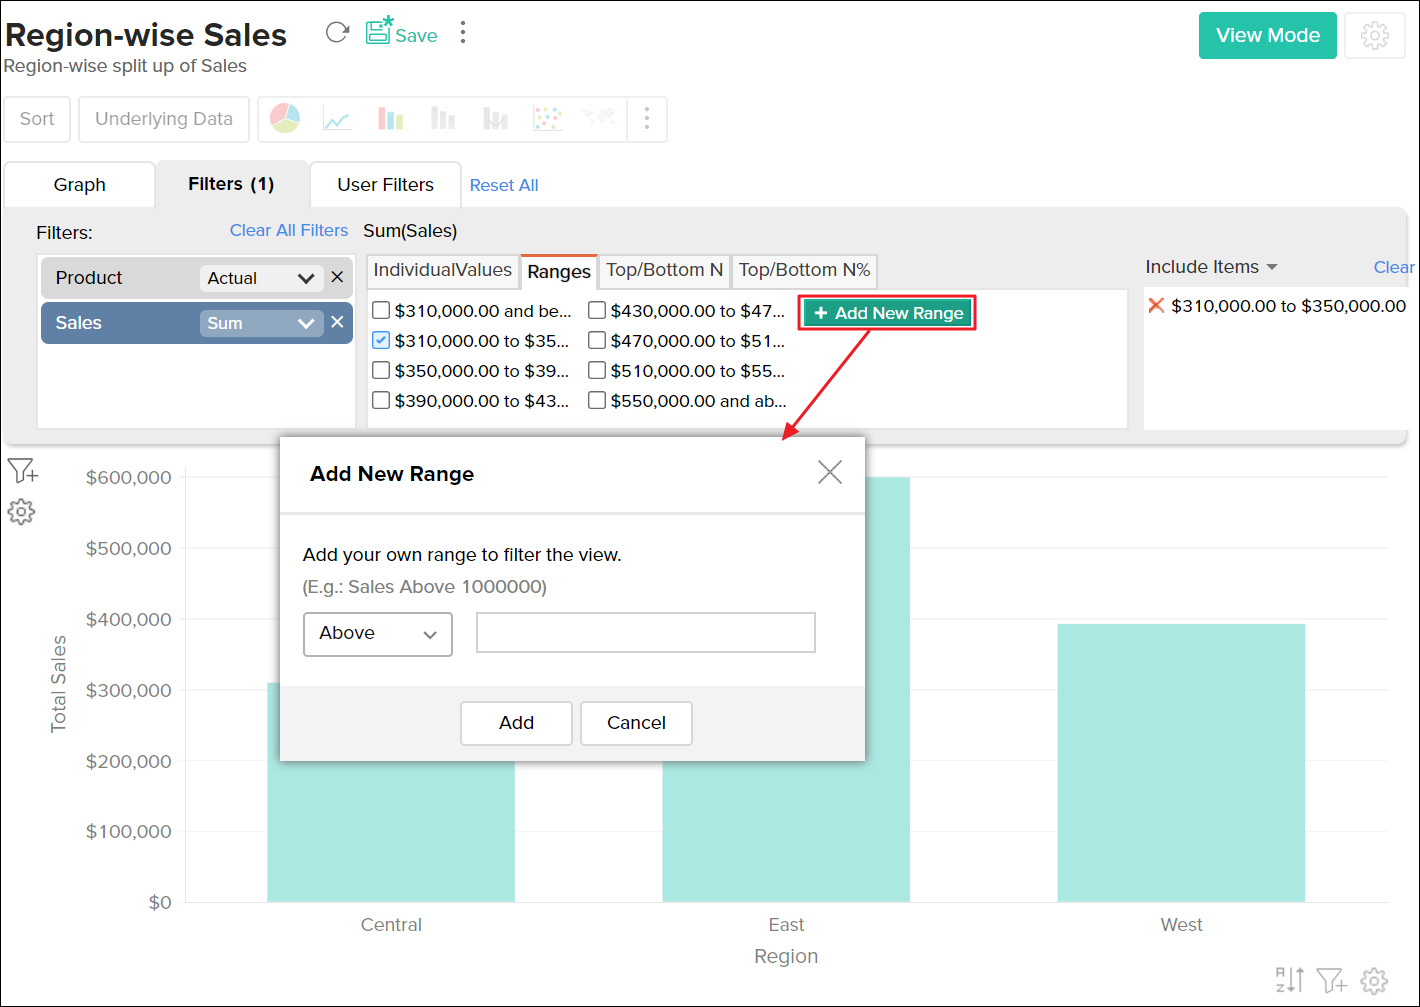
Task: Open the Top/Bottom N tab
Action: coord(664,270)
